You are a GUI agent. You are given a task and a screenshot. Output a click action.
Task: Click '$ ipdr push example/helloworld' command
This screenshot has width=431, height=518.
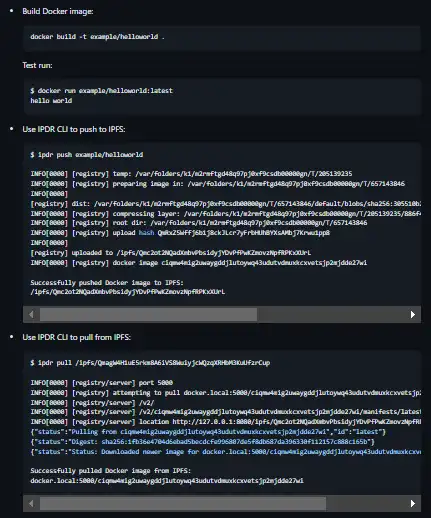(x=87, y=155)
